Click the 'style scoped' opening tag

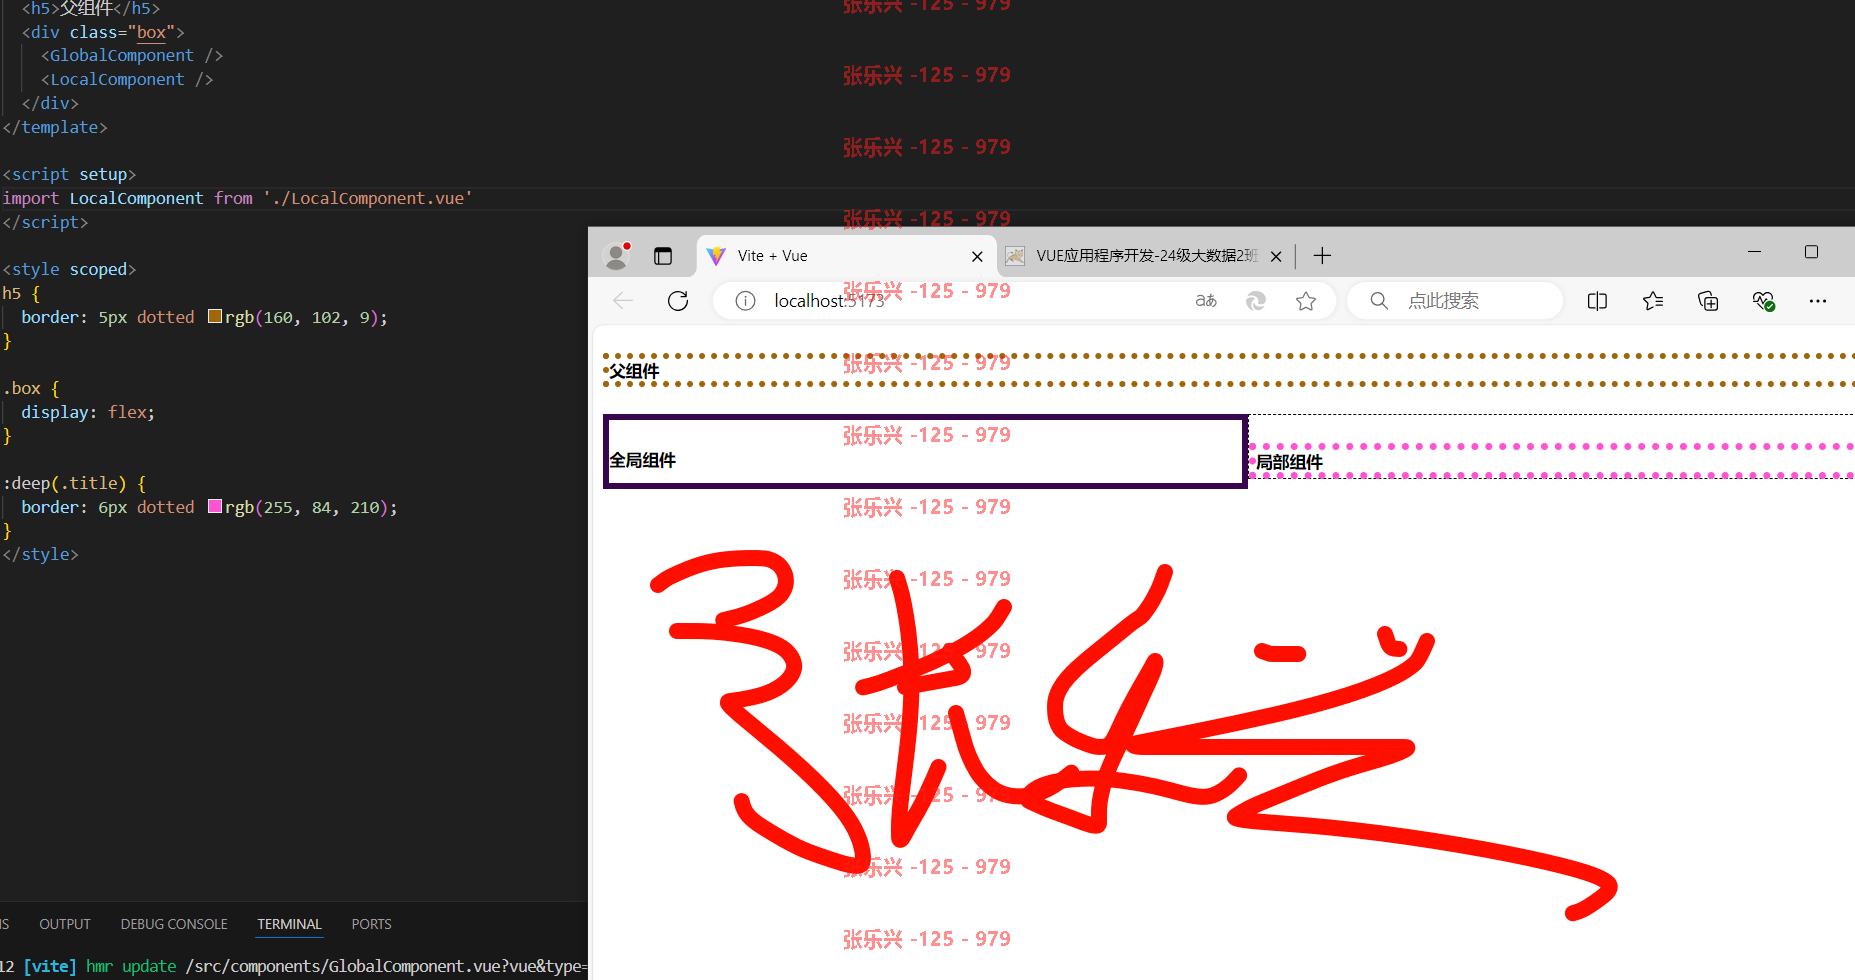tap(69, 269)
